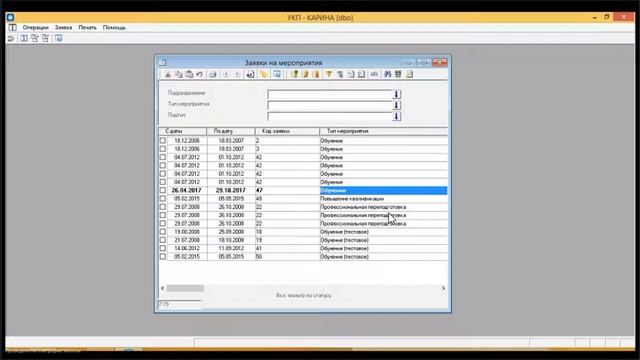The width and height of the screenshot is (640, 360).
Task: Click into the Подтип input field
Action: click(x=330, y=116)
